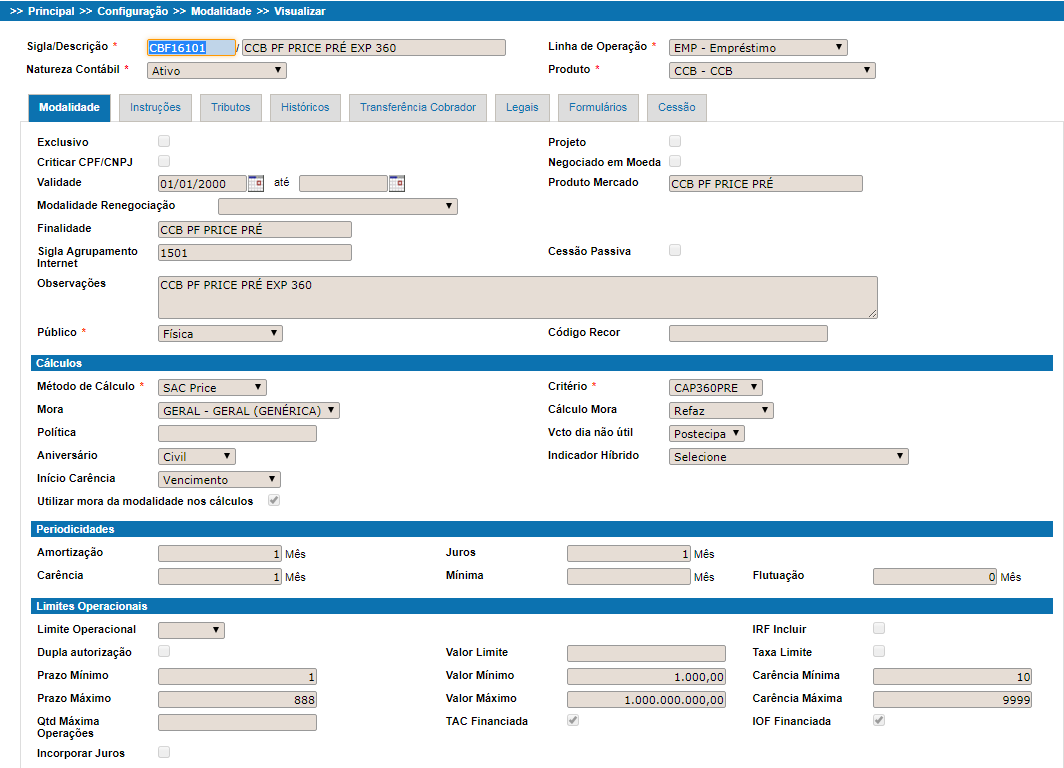The image size is (1064, 768).
Task: Switch to the Instruções tab
Action: (x=155, y=108)
